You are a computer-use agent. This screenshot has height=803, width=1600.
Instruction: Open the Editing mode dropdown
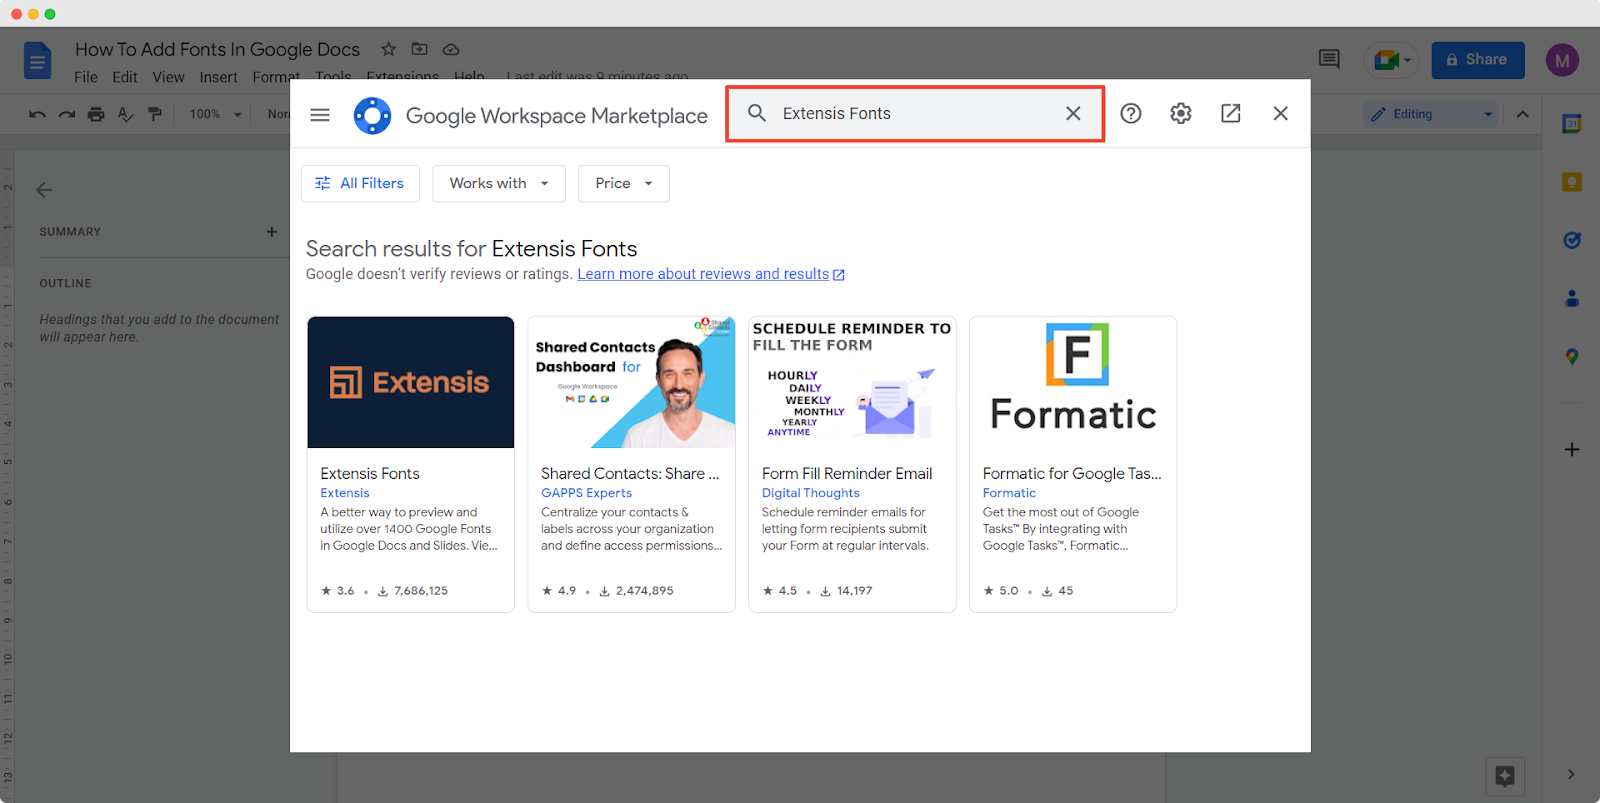tap(1432, 114)
